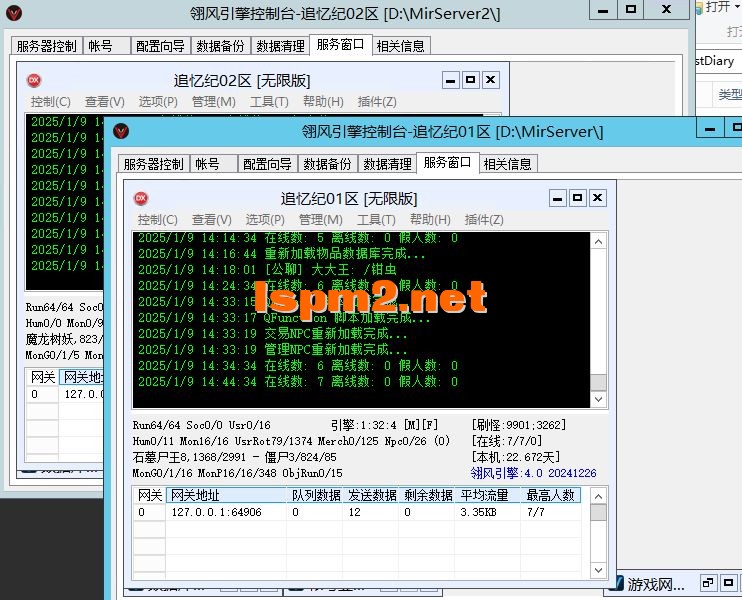
Task: Click log line 管理NPC重新加载完成
Action: pyautogui.click(x=273, y=350)
